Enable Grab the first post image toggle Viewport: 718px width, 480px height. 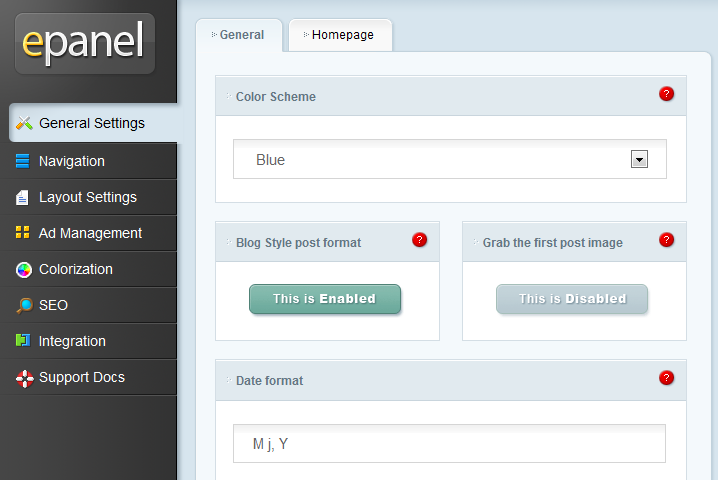[x=572, y=299]
